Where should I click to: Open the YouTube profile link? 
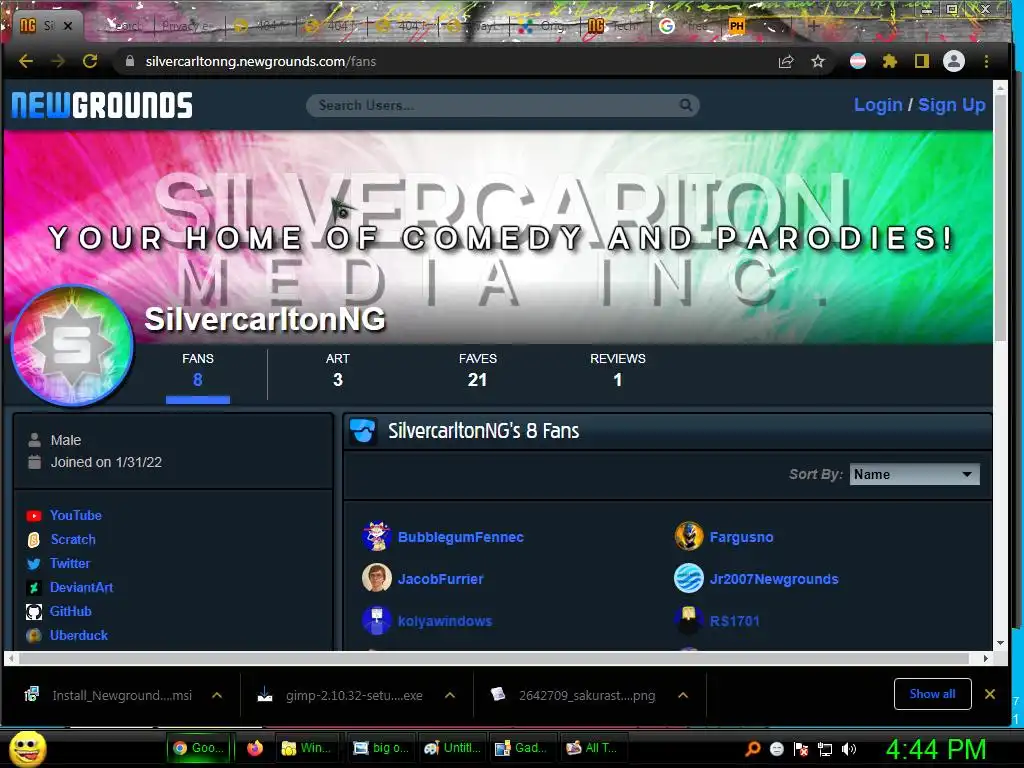(76, 515)
